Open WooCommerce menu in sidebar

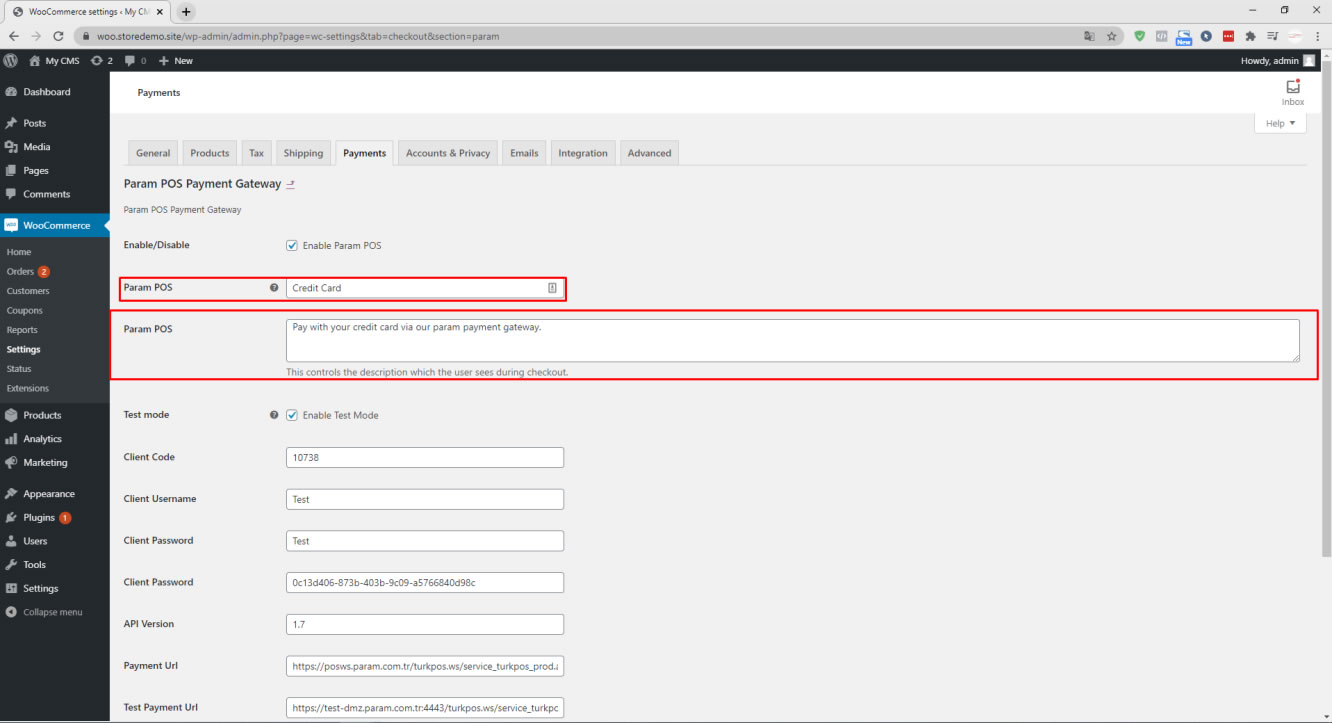tap(55, 225)
